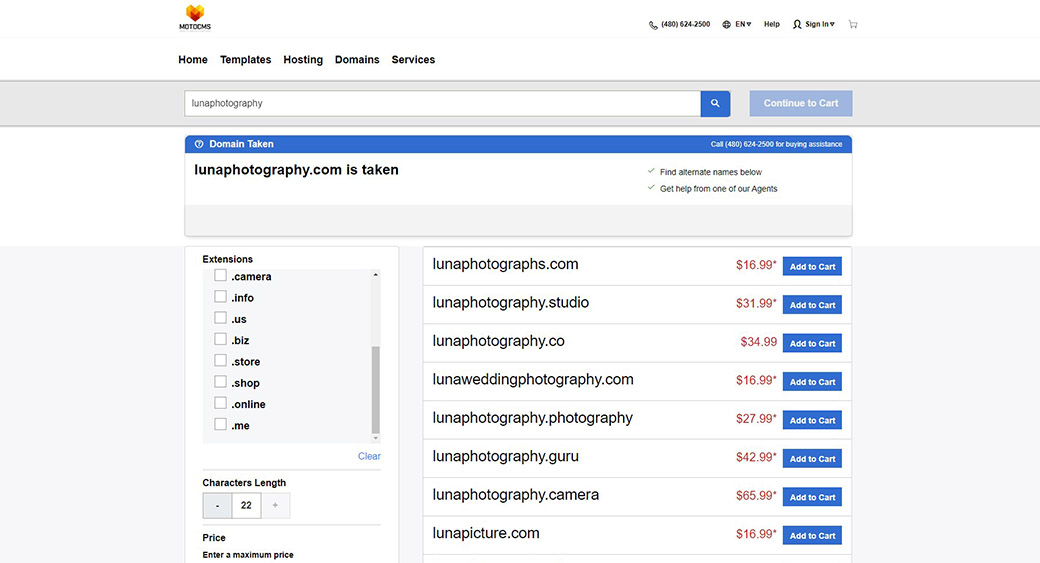The width and height of the screenshot is (1040, 563).
Task: Check the .camera extension checkbox
Action: tap(221, 276)
